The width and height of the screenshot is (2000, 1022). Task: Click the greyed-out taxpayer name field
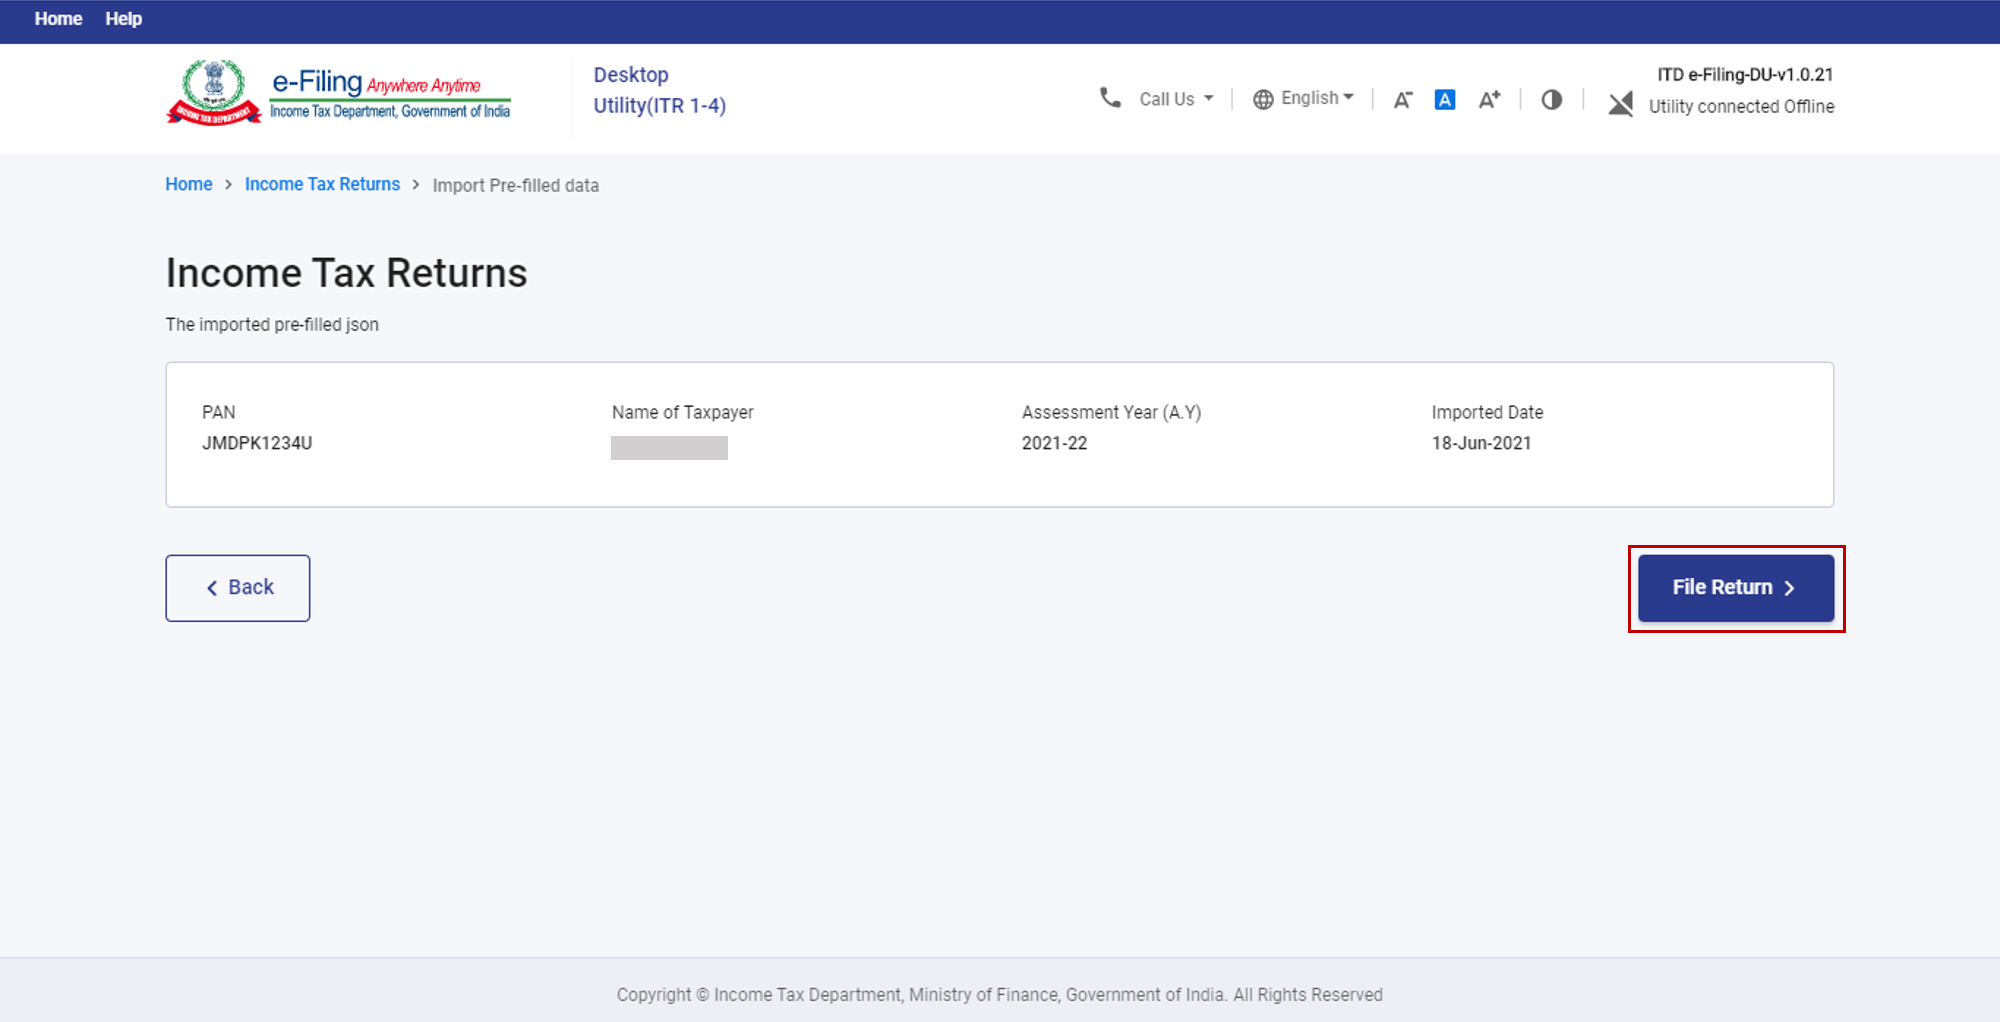669,447
